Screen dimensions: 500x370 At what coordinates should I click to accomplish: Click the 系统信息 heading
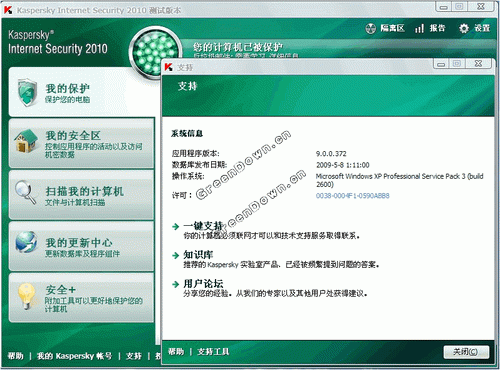(187, 133)
